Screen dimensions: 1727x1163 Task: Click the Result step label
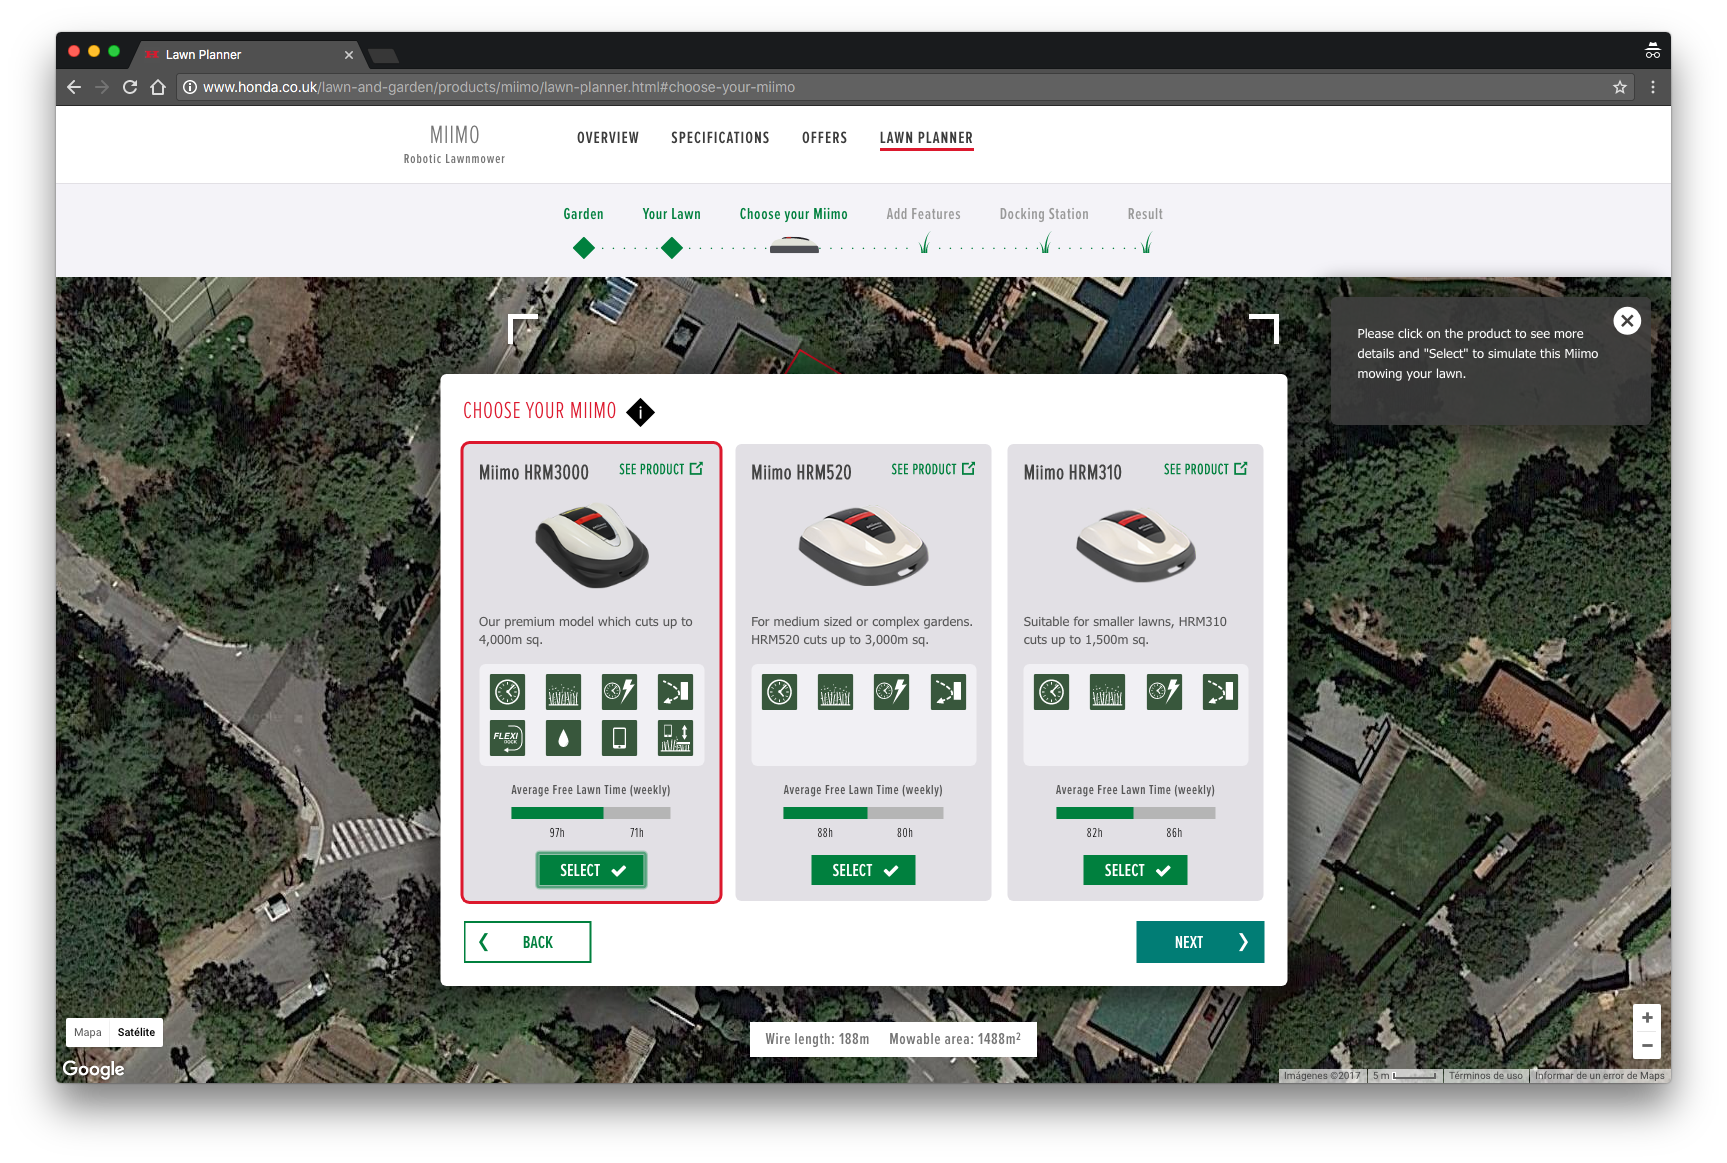click(x=1145, y=214)
